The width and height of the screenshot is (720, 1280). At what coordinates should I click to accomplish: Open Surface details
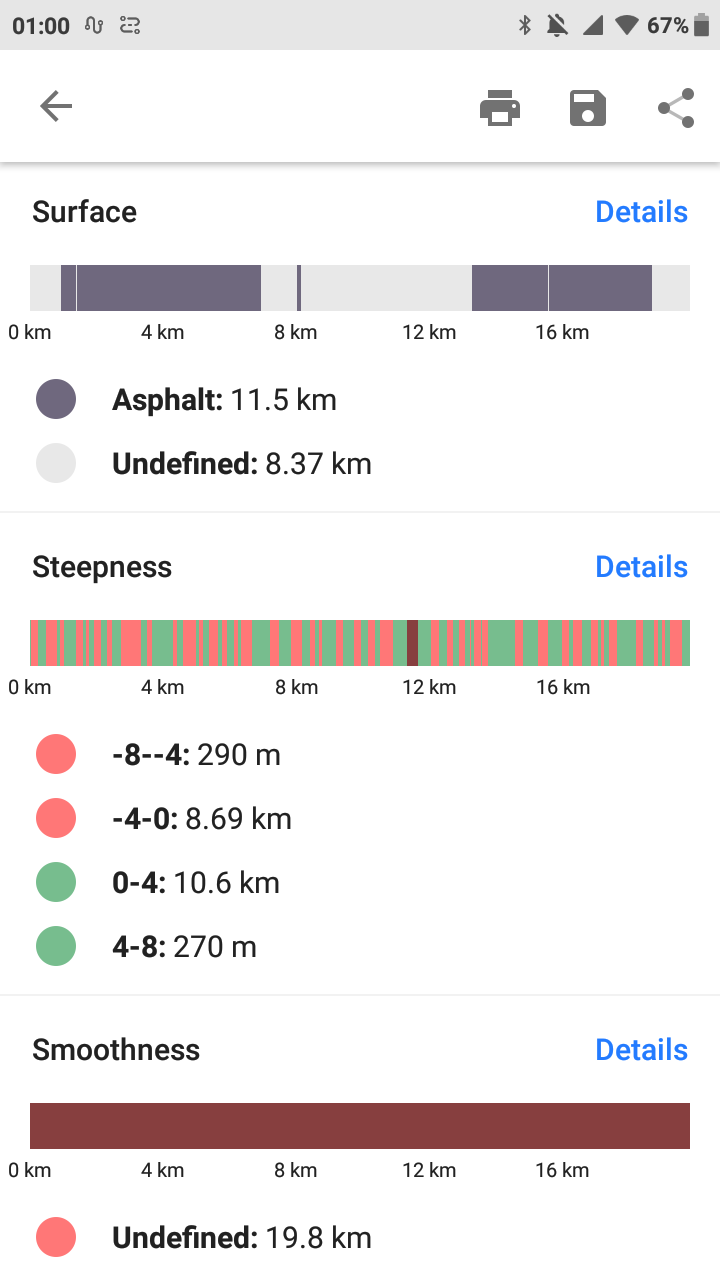tap(641, 212)
